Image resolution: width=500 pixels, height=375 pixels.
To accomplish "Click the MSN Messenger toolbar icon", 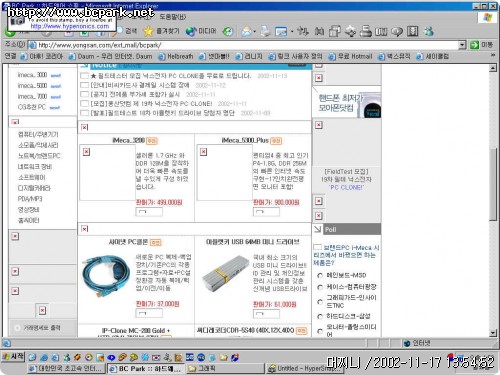I will point(429,31).
